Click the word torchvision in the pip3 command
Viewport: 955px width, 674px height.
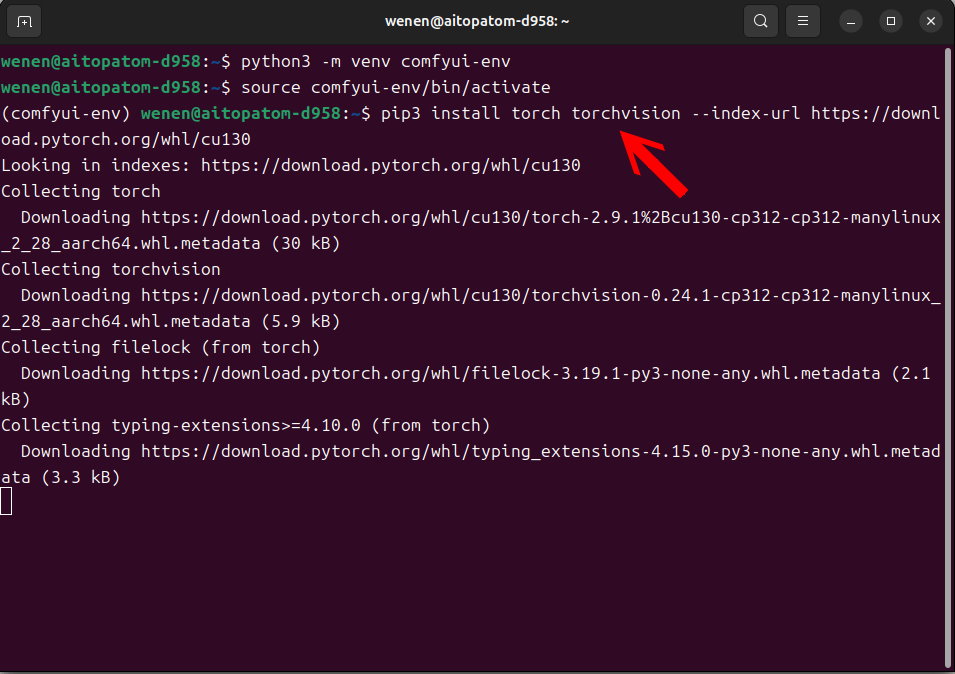click(x=625, y=113)
